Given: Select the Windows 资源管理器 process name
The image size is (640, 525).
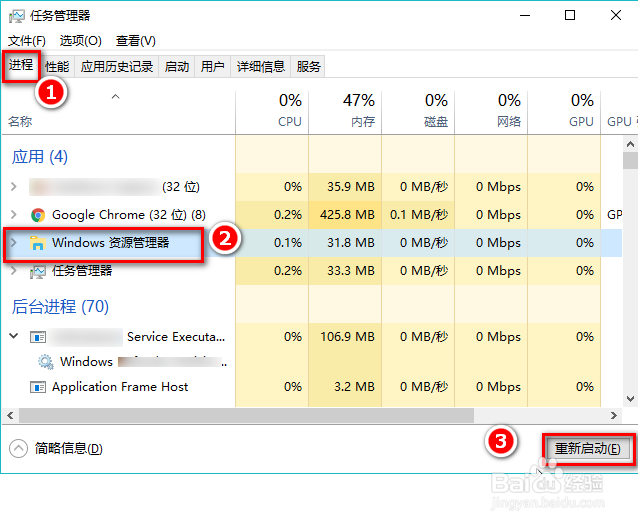Looking at the screenshot, I should pyautogui.click(x=111, y=243).
